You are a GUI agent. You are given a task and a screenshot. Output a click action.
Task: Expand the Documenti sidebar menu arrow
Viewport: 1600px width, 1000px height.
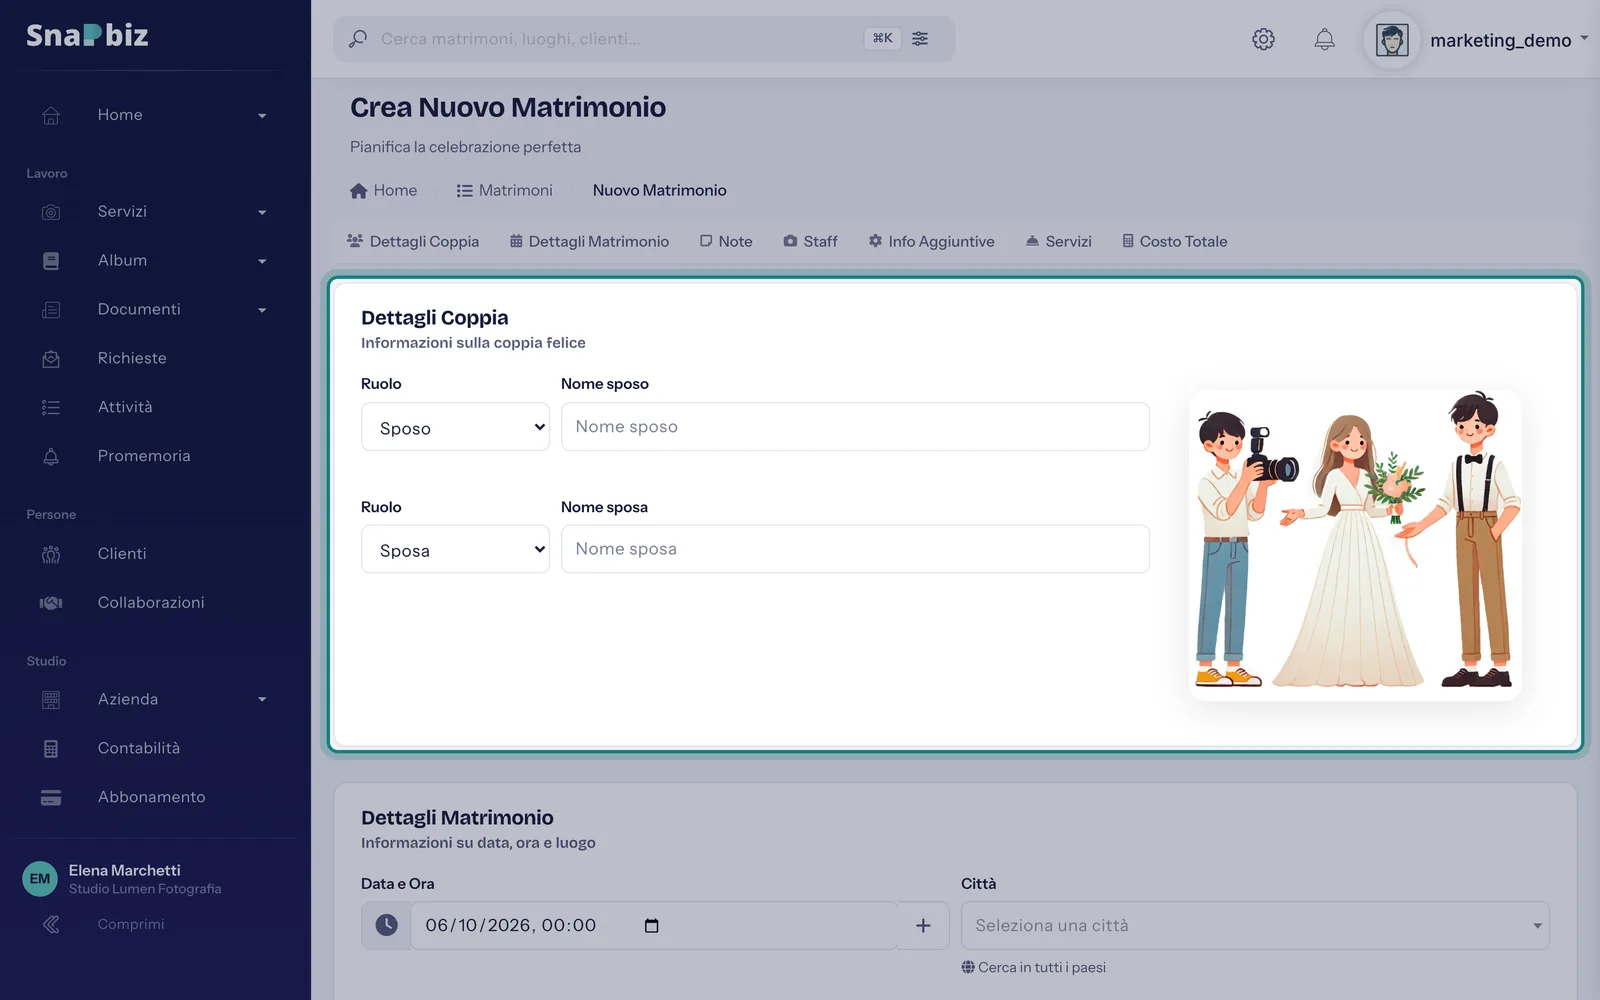coord(262,310)
